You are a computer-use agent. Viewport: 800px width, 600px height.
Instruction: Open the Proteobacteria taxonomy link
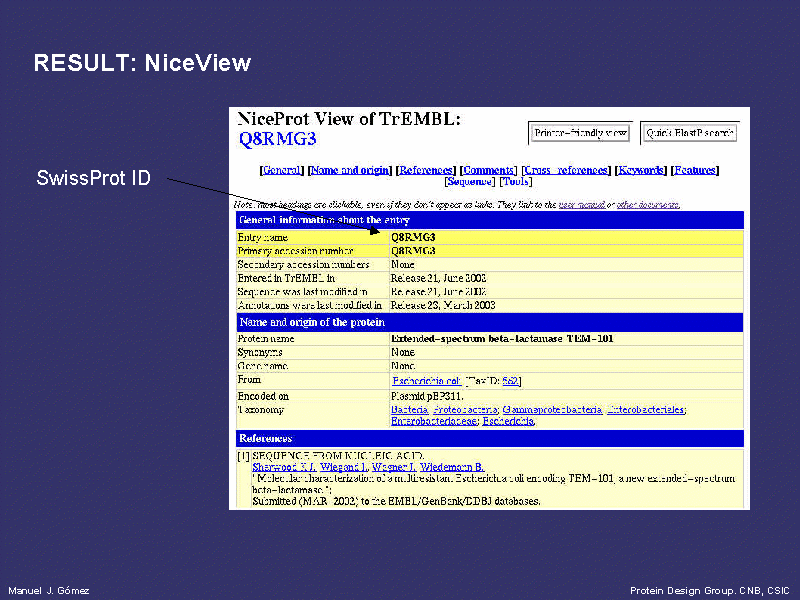pyautogui.click(x=465, y=410)
